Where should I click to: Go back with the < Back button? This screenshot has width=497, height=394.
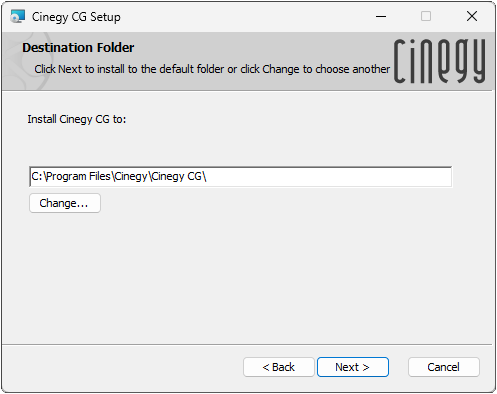(279, 367)
